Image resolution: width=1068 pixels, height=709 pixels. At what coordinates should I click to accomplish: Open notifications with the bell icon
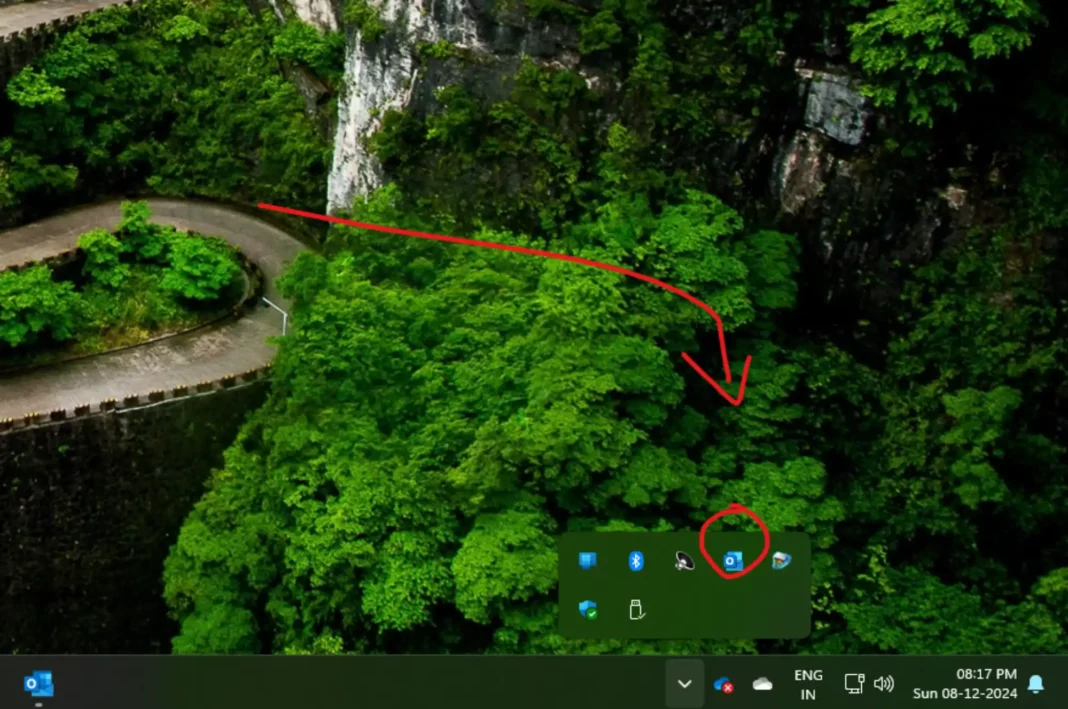(x=1036, y=684)
